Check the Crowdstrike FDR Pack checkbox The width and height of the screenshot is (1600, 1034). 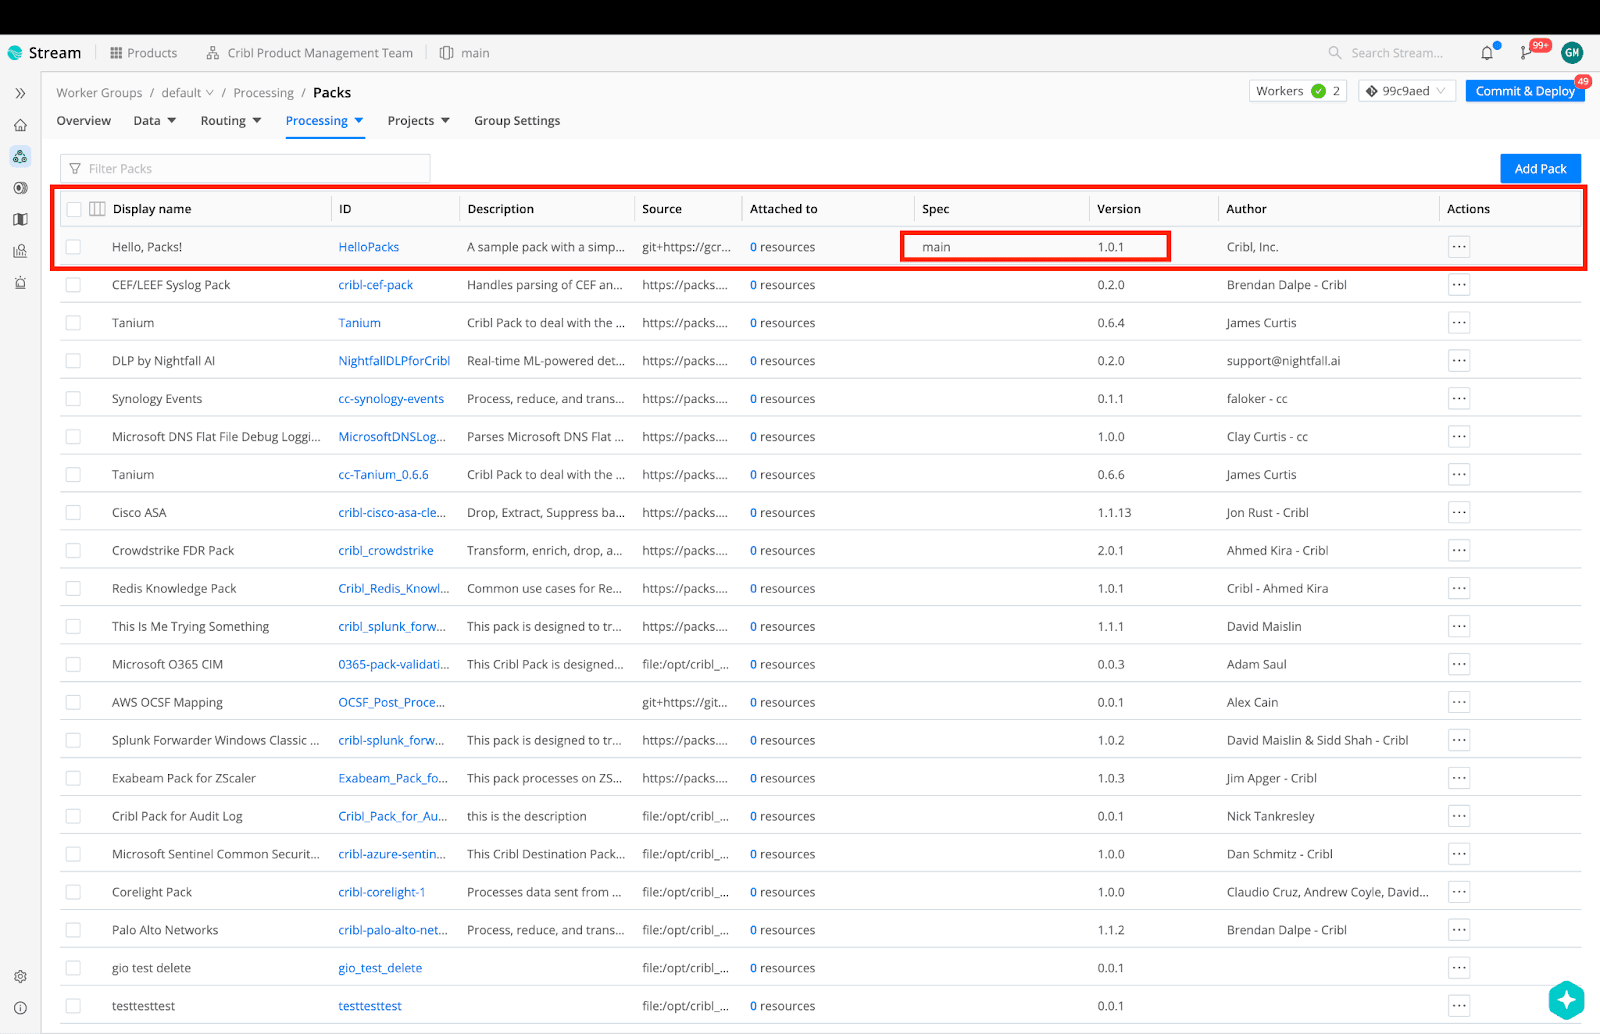(x=73, y=551)
